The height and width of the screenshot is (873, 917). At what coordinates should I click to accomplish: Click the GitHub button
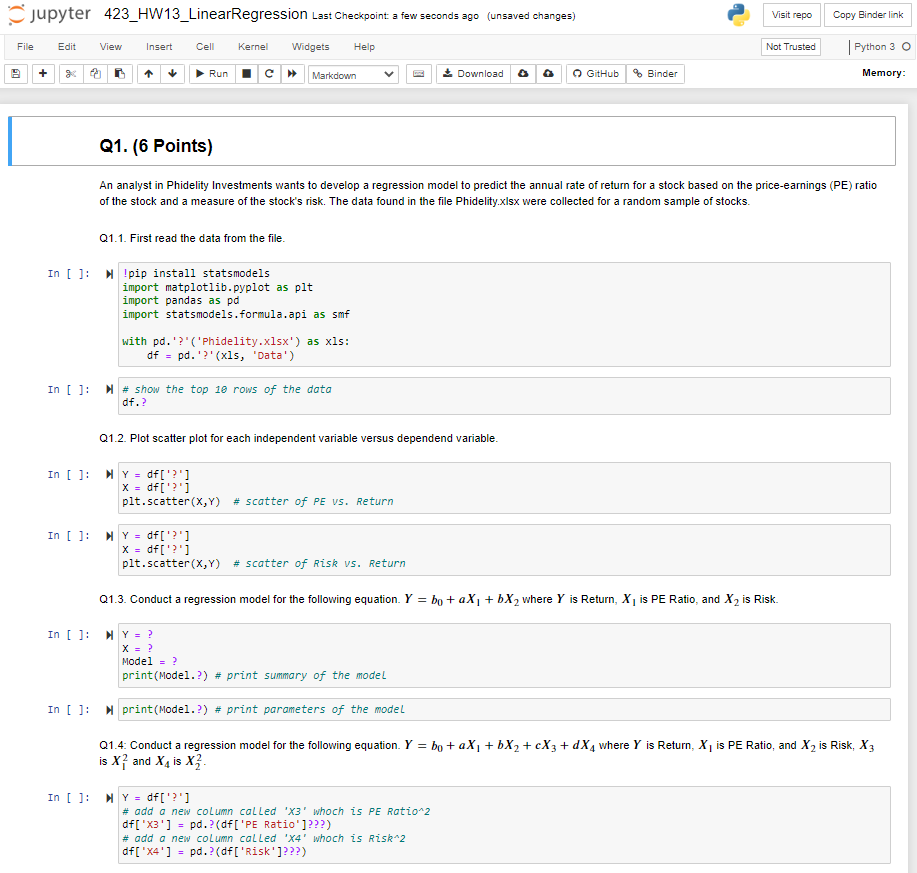pos(596,74)
